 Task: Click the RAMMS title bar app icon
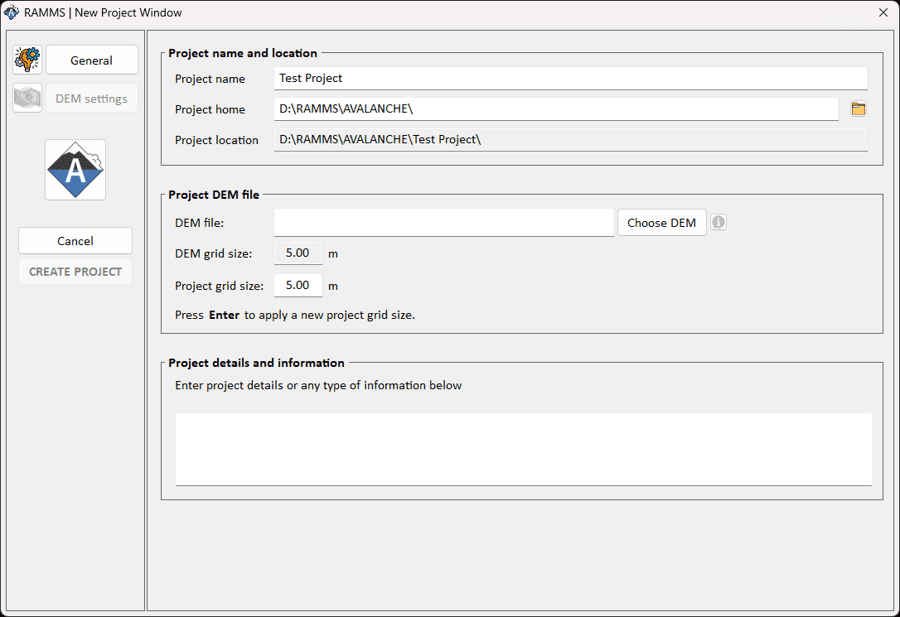coord(11,13)
